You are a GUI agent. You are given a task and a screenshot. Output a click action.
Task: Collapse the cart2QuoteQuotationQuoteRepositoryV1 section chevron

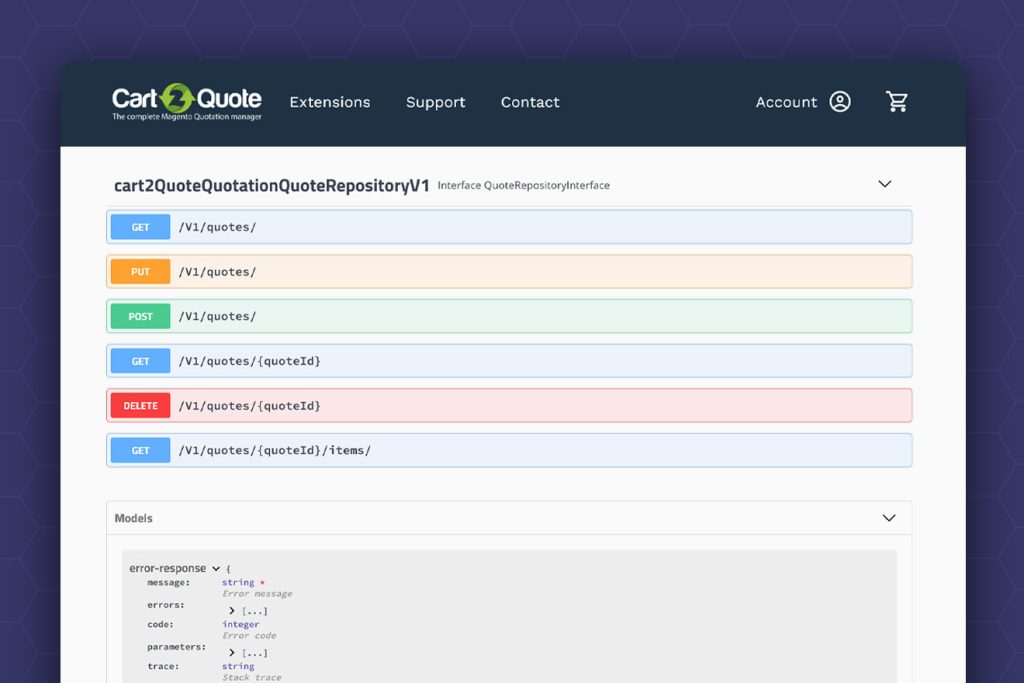pyautogui.click(x=884, y=184)
